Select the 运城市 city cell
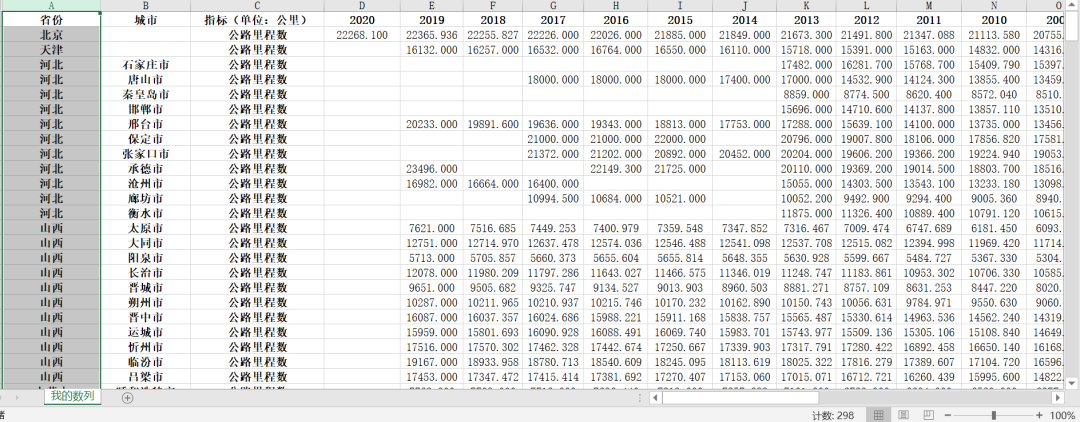Image resolution: width=1080 pixels, height=422 pixels. pyautogui.click(x=146, y=333)
